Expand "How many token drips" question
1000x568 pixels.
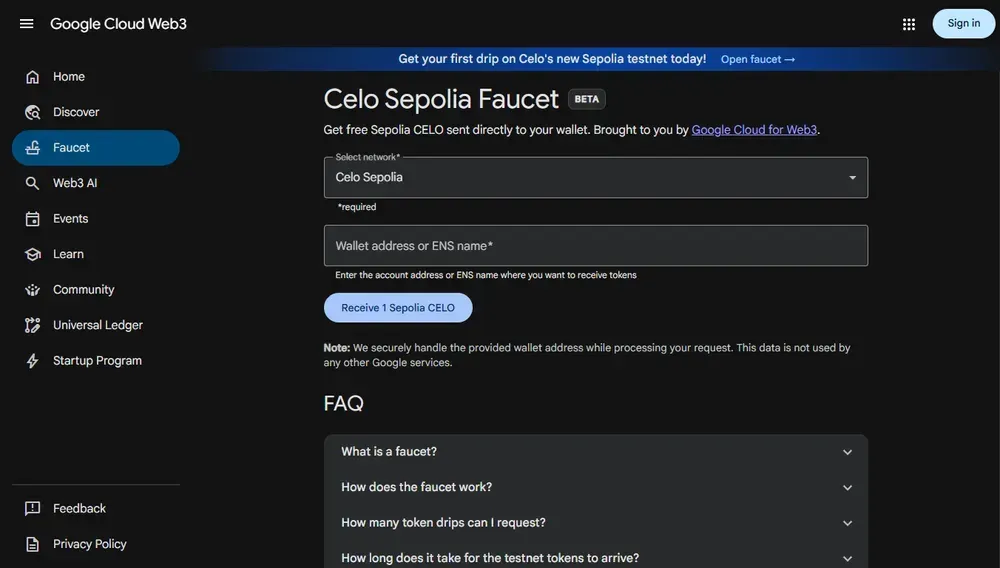click(x=595, y=523)
